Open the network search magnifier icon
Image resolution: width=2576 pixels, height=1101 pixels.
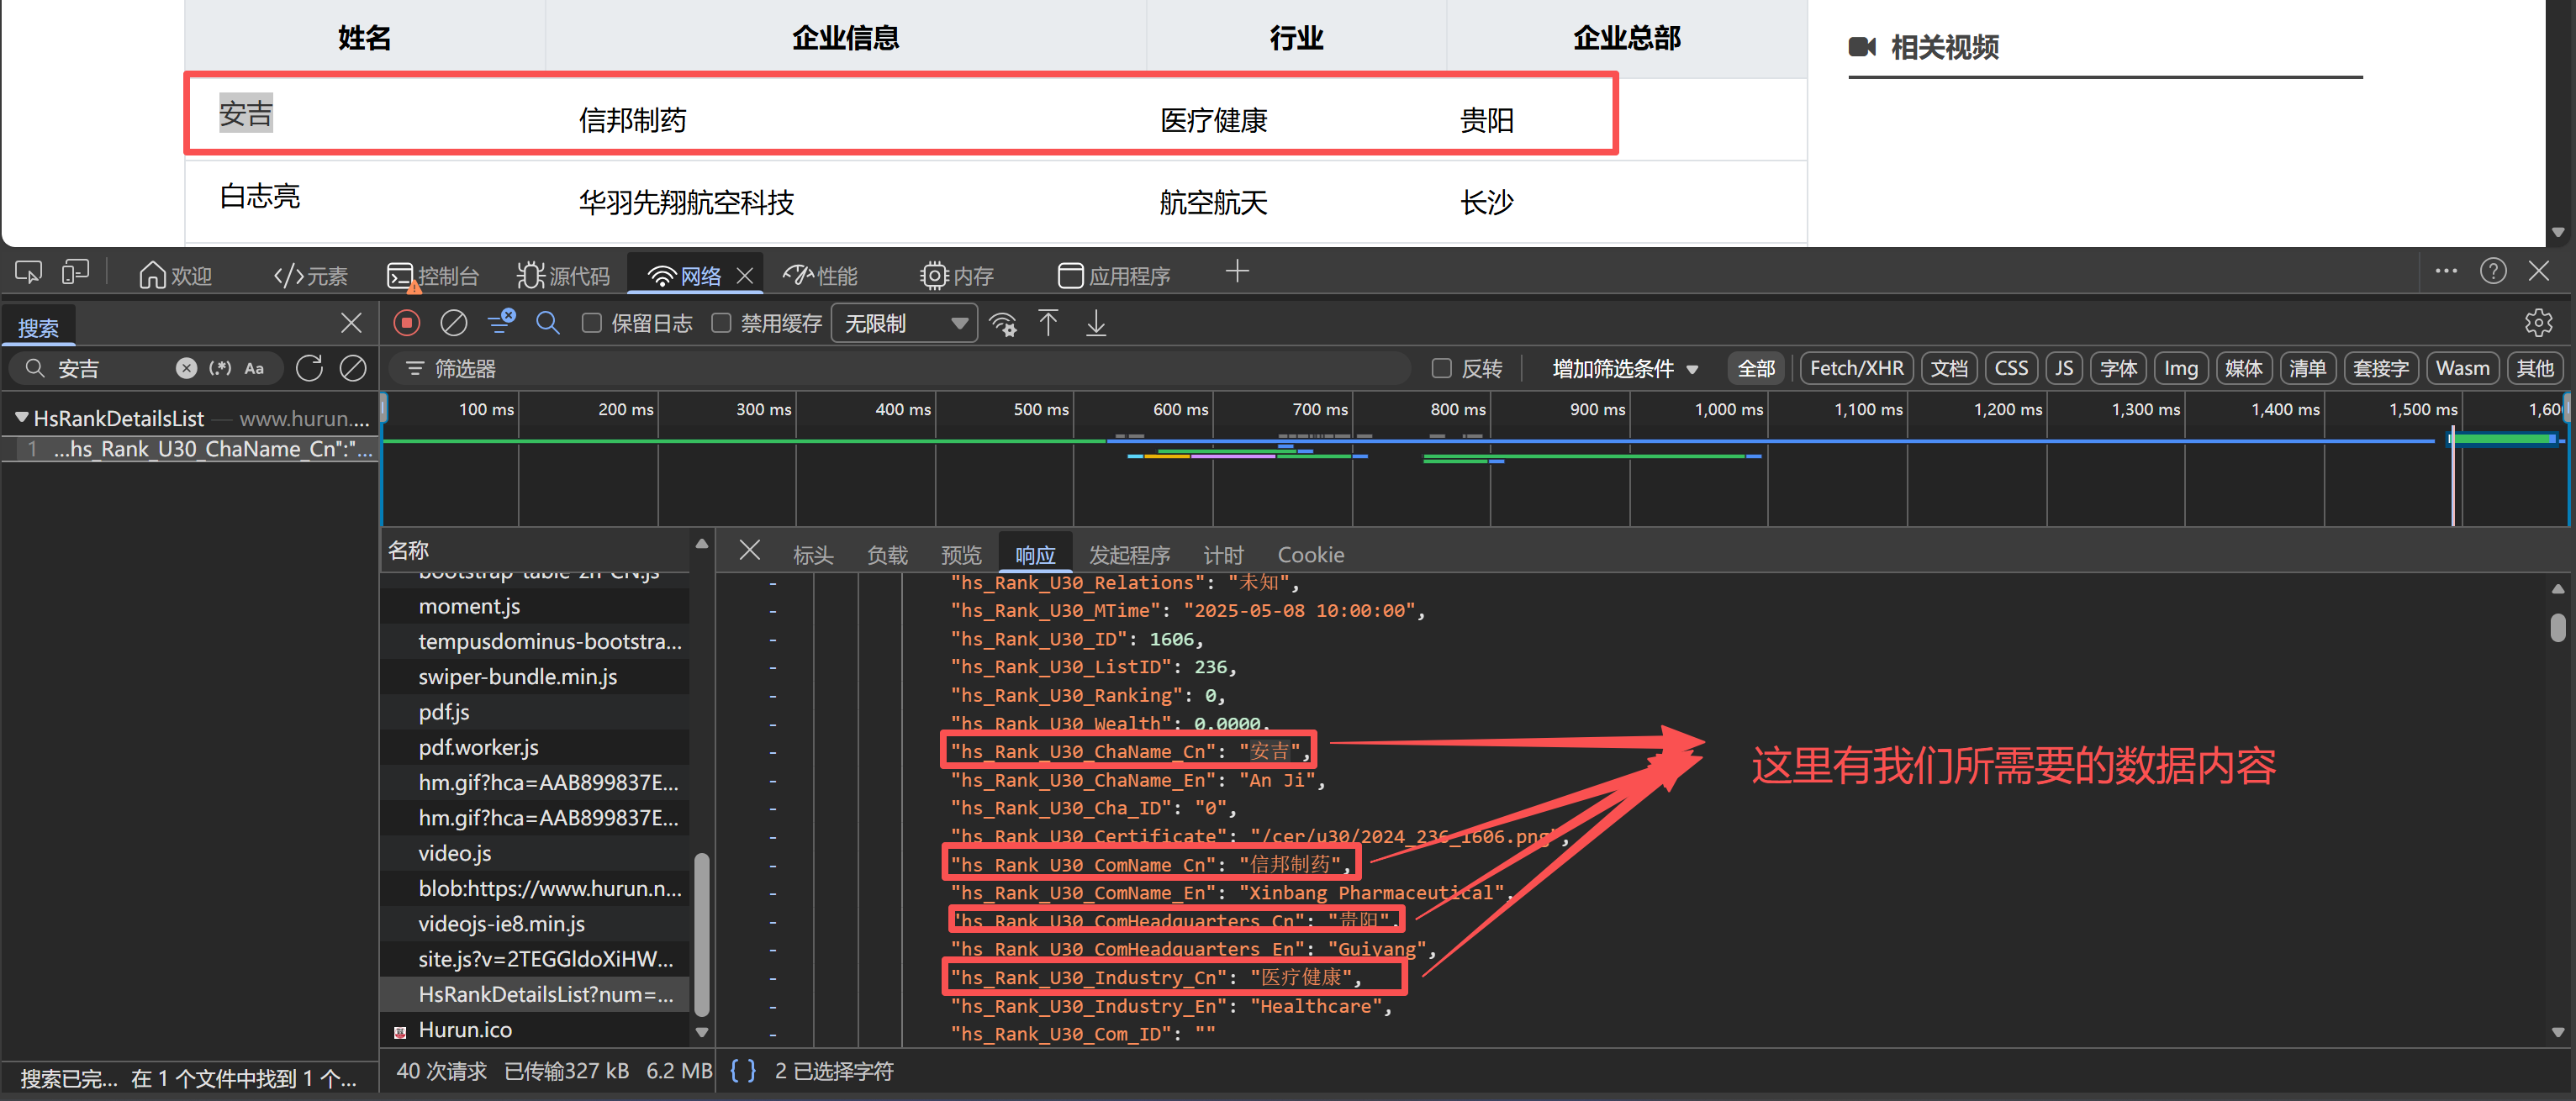point(547,323)
